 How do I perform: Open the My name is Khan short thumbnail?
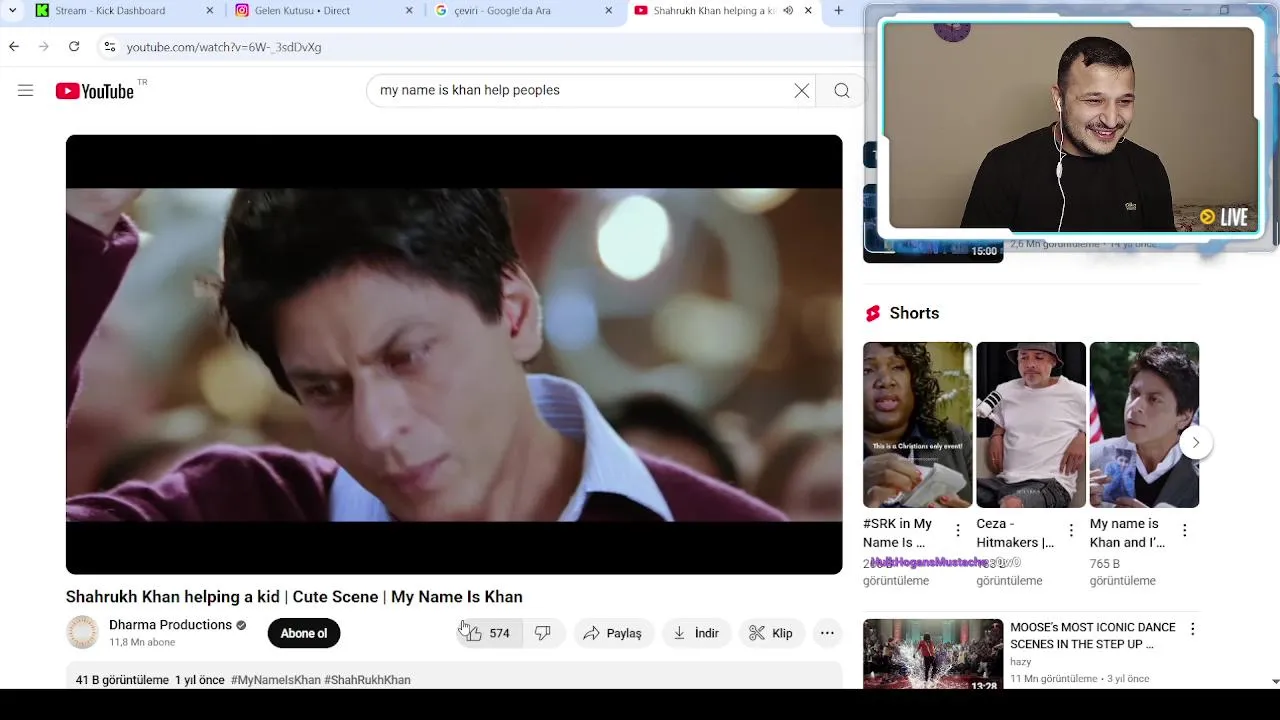click(x=1144, y=425)
